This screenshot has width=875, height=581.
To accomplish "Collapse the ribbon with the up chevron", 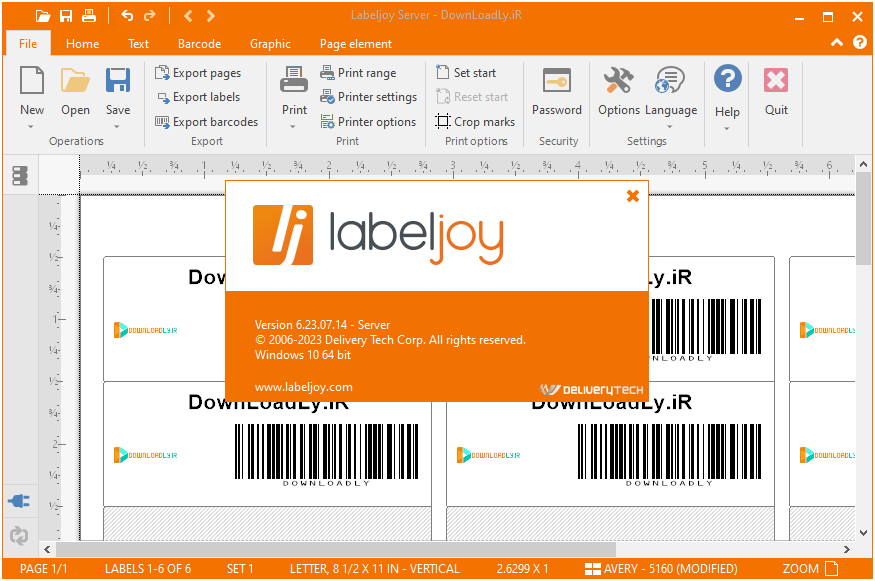I will coord(836,42).
